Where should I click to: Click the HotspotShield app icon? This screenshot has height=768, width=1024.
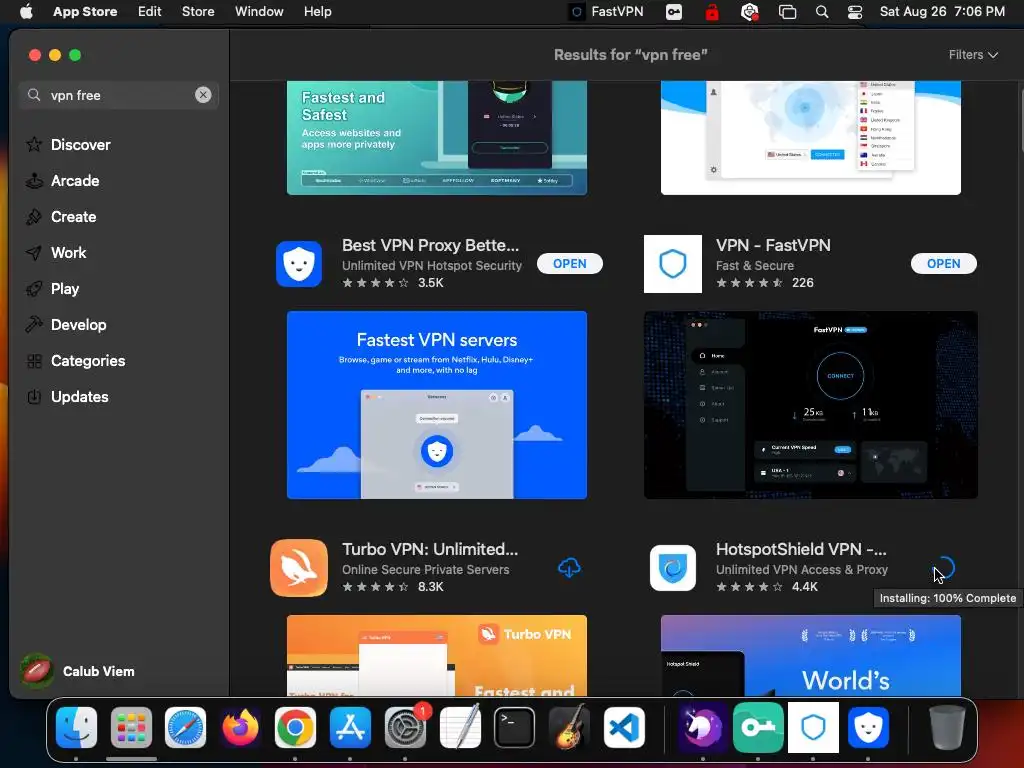(x=673, y=568)
